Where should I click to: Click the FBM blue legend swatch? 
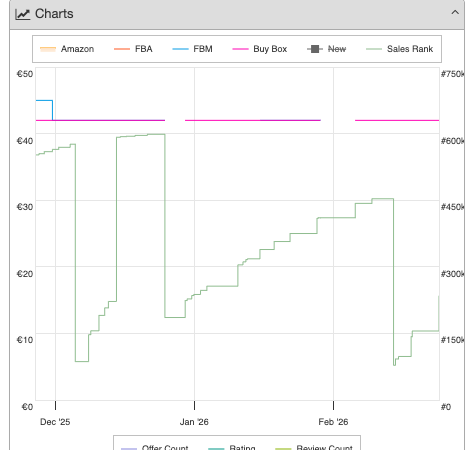pos(180,49)
